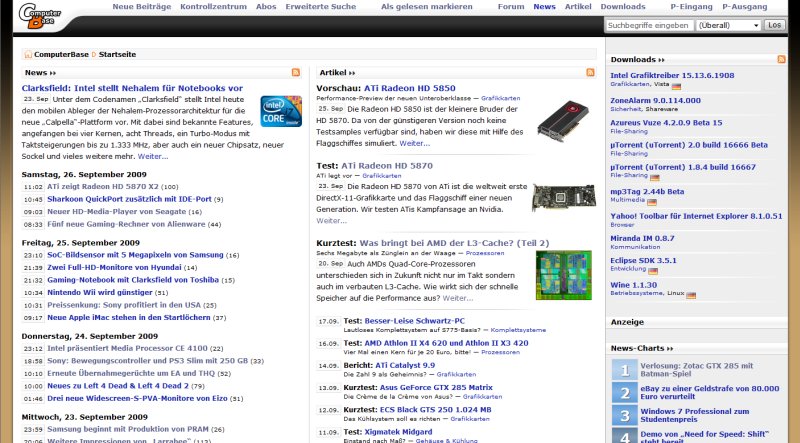Open Neue Beiträge in top navigation

142,7
